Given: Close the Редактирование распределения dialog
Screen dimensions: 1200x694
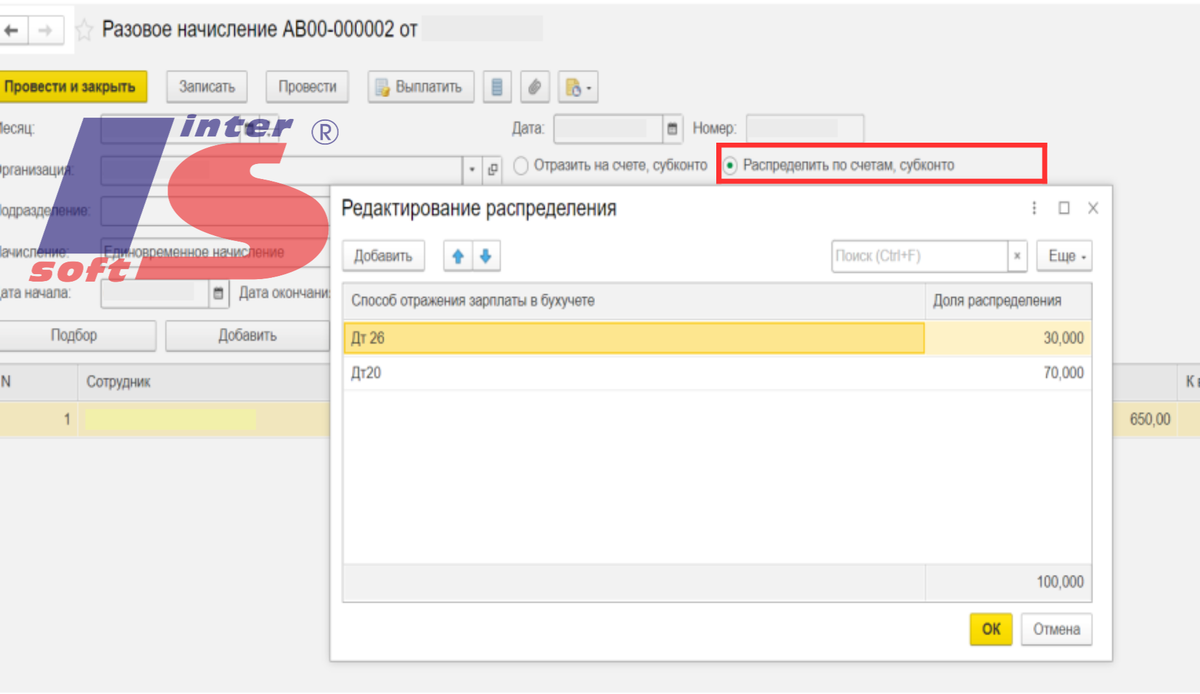Looking at the screenshot, I should click(x=1093, y=208).
